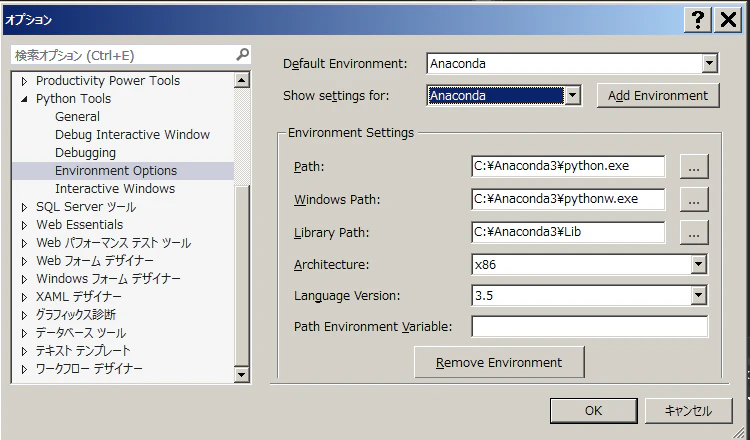Open the Default Environment dropdown
750x440 pixels.
(710, 63)
